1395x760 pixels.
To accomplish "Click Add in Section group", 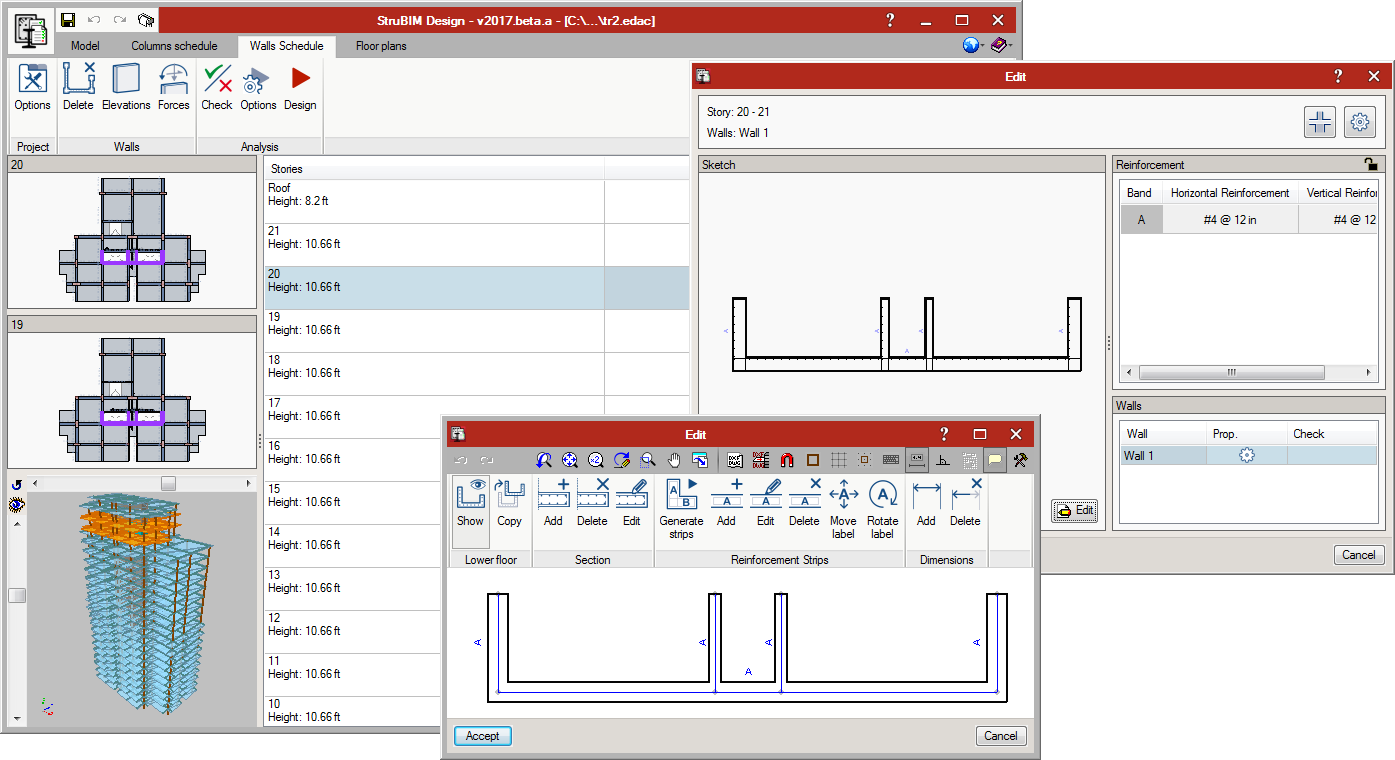I will click(x=553, y=503).
